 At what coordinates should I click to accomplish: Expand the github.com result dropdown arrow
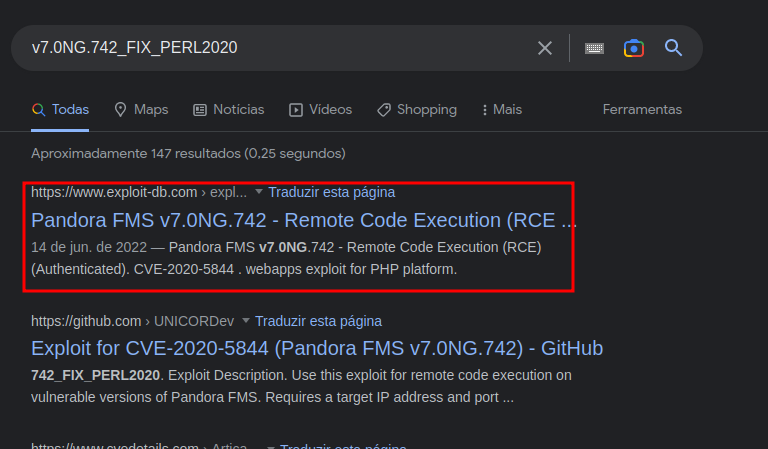245,321
